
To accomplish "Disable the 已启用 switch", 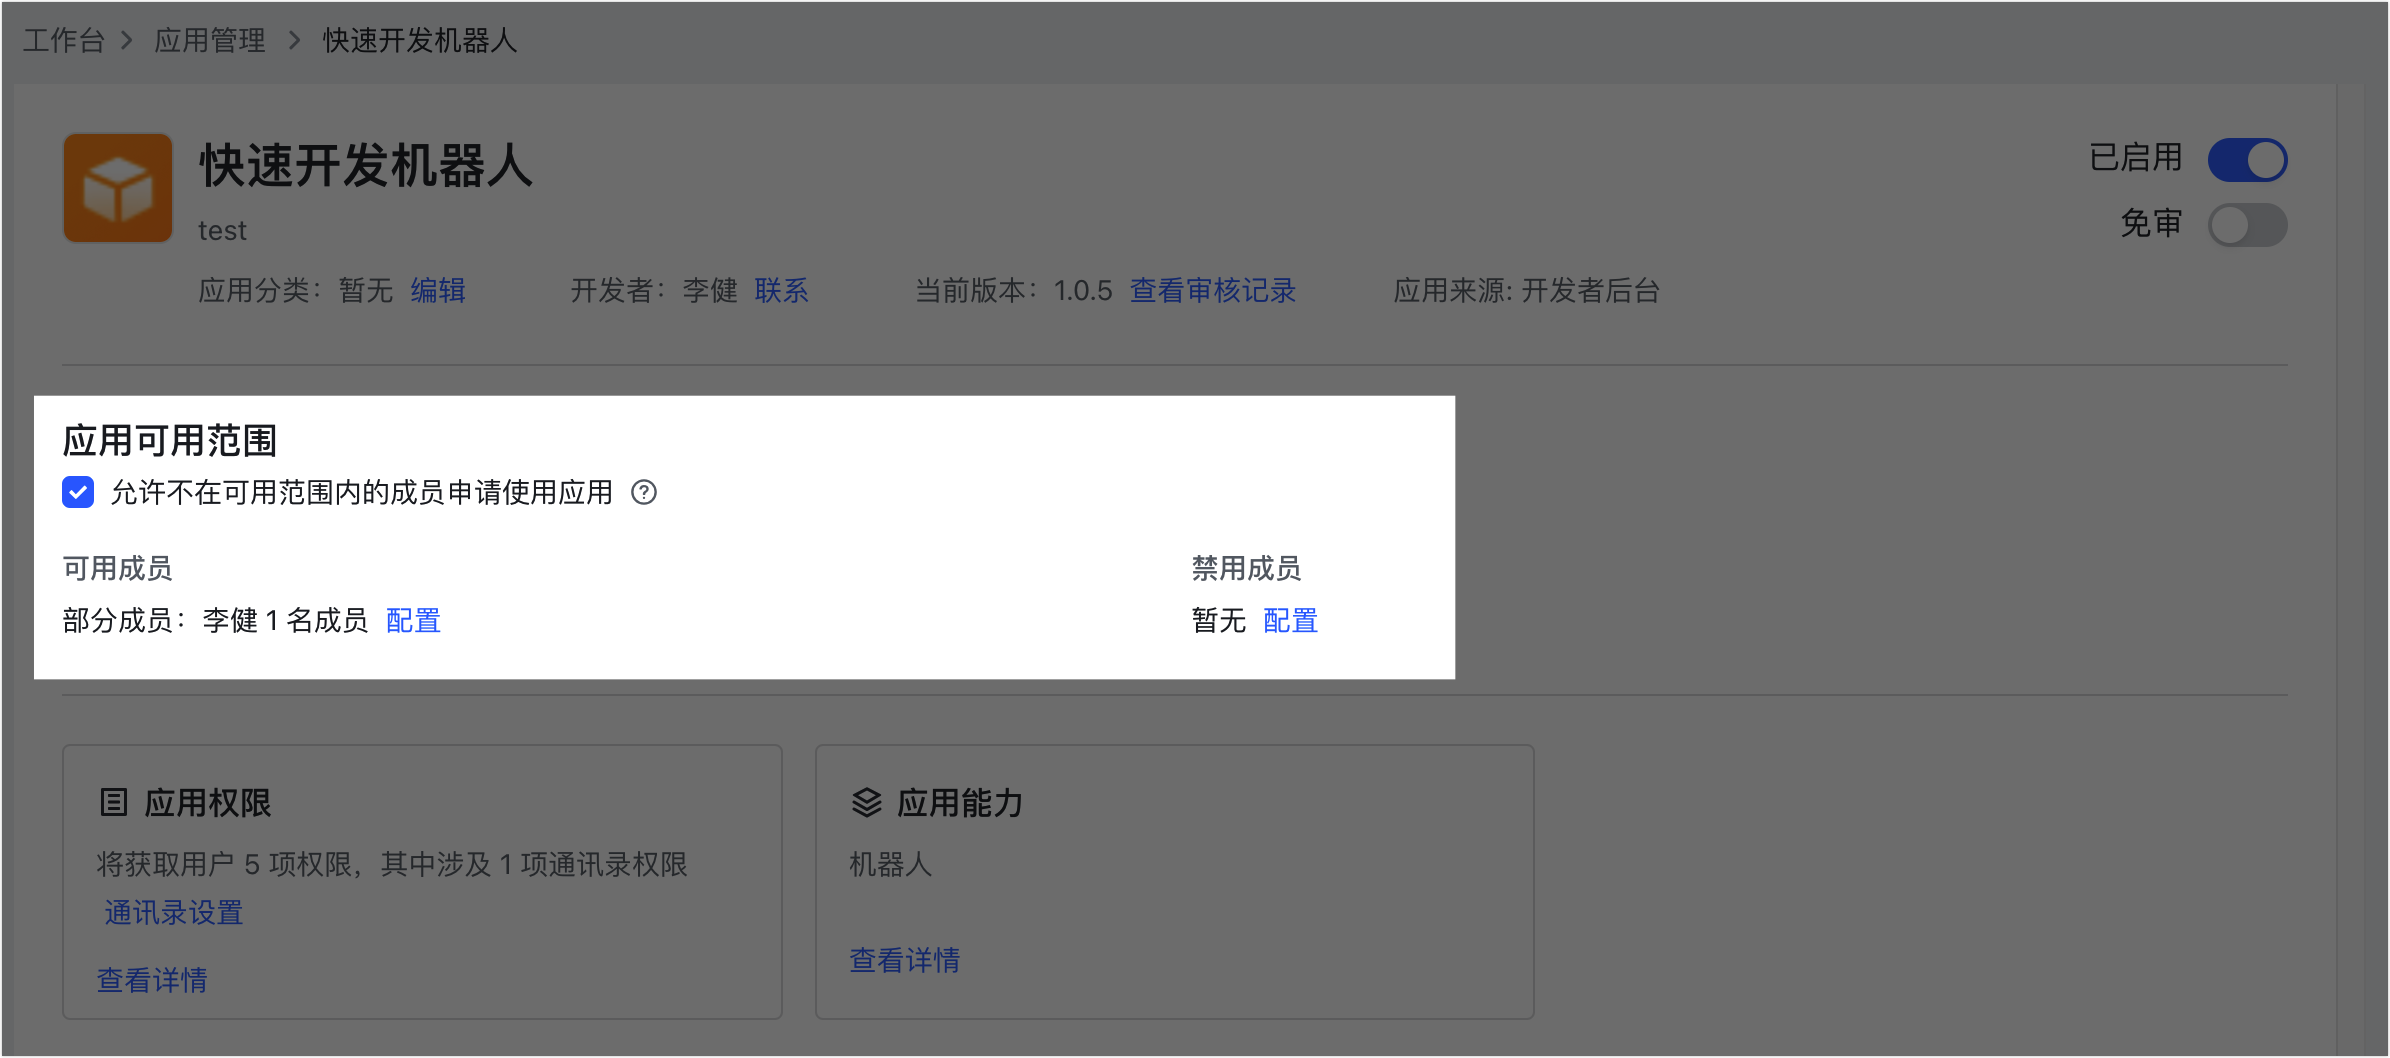I will (2247, 160).
